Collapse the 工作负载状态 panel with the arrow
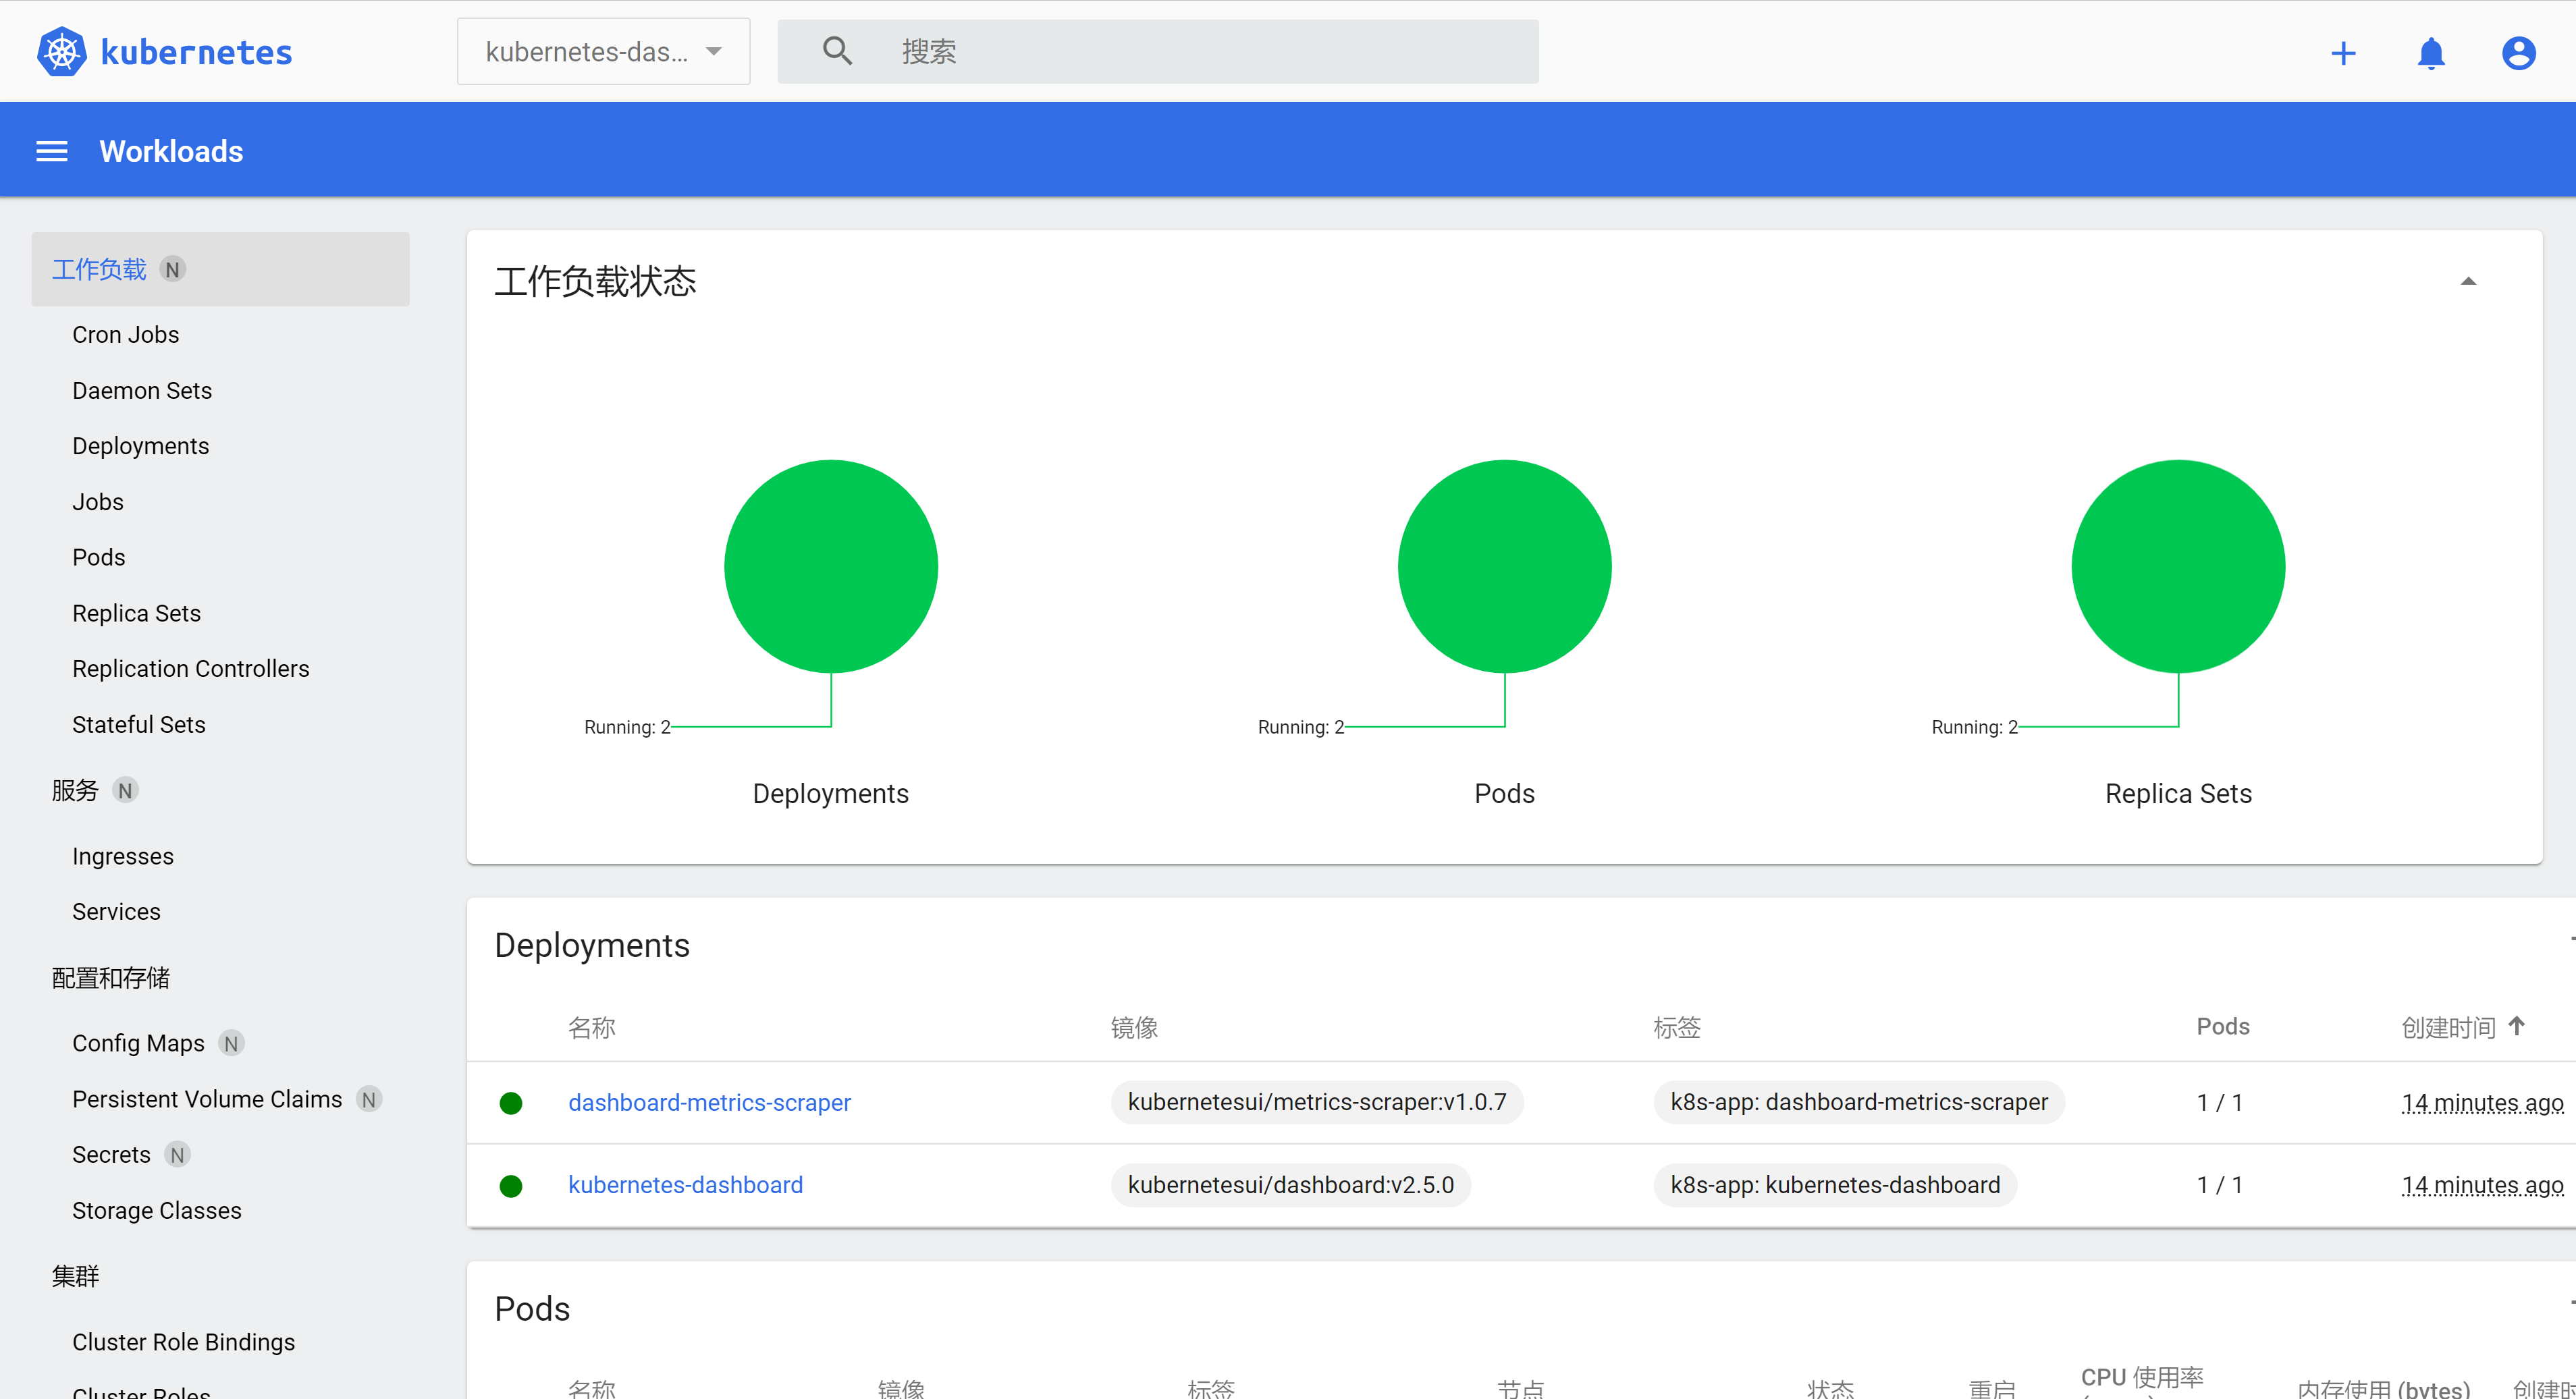 (x=2468, y=282)
